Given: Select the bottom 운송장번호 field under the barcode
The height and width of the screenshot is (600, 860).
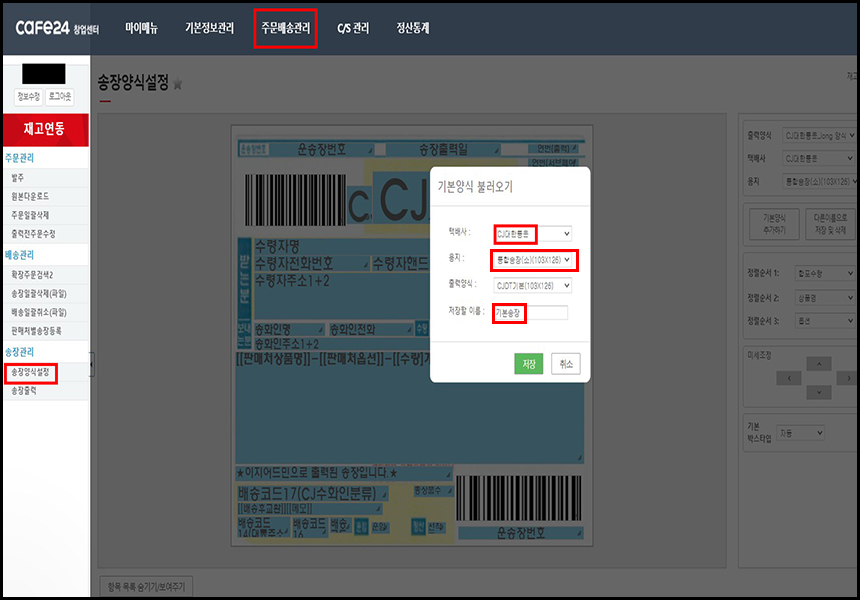Looking at the screenshot, I should click(x=520, y=533).
